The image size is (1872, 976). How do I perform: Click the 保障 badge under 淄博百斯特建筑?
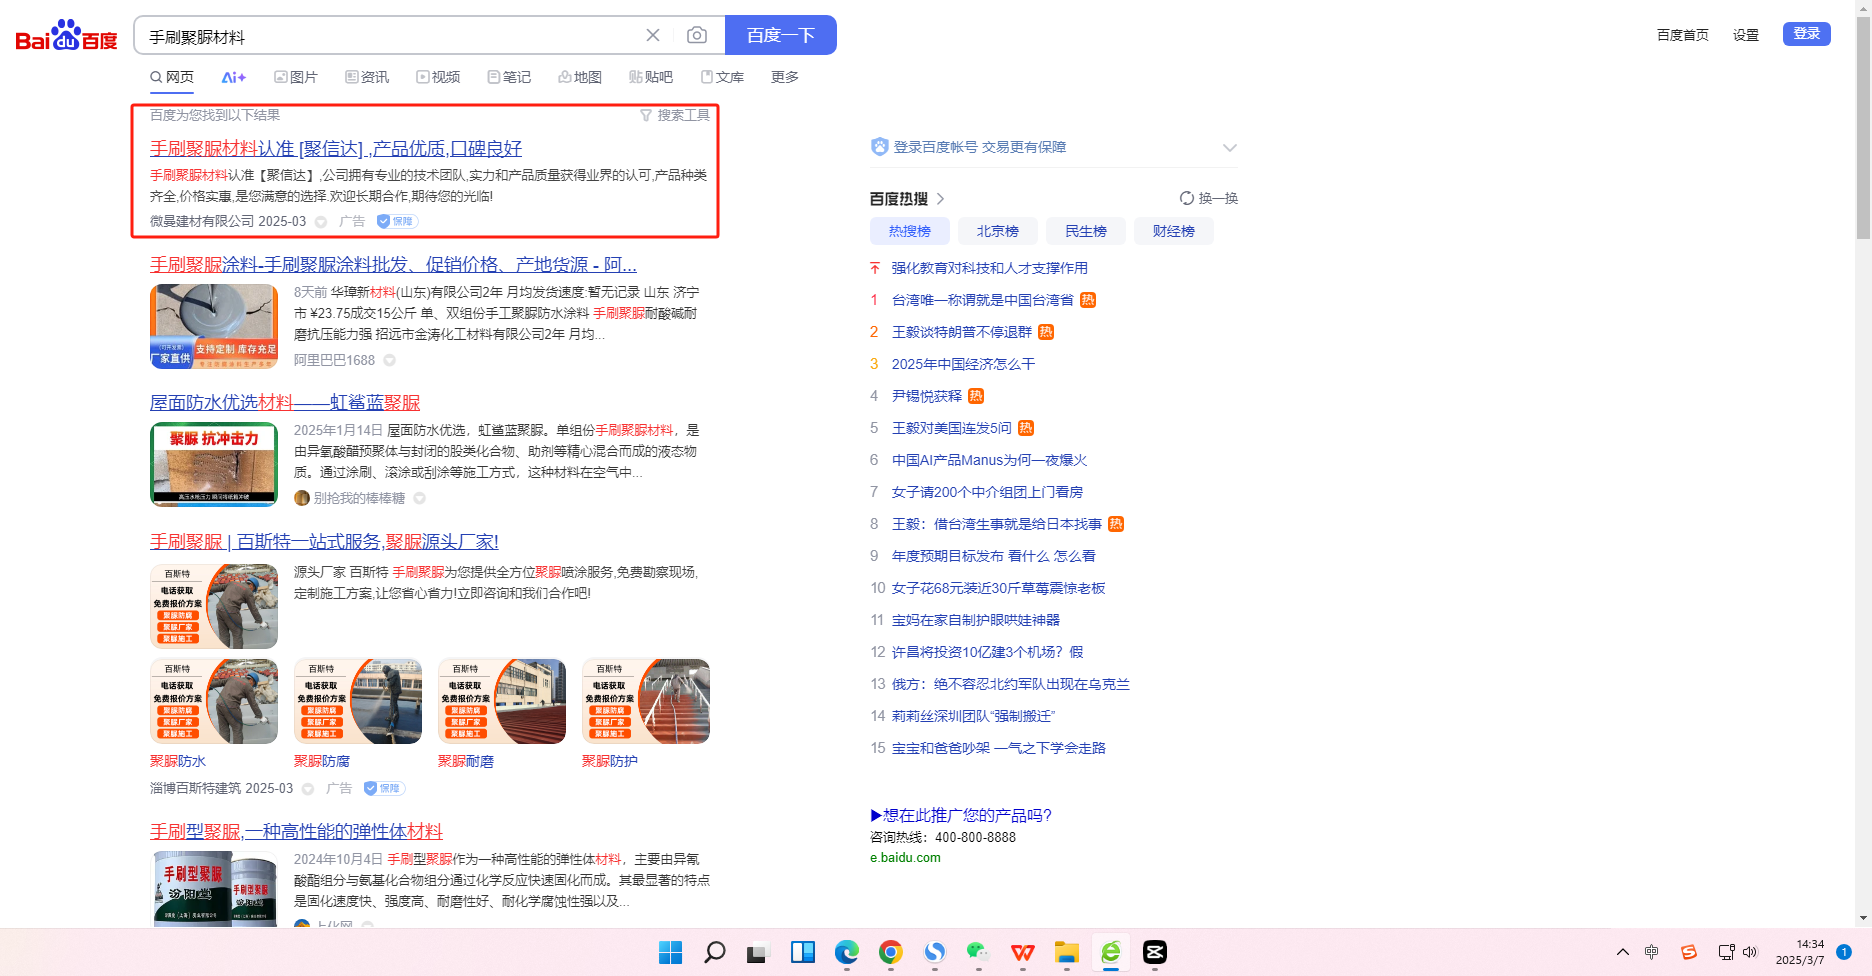tap(384, 788)
